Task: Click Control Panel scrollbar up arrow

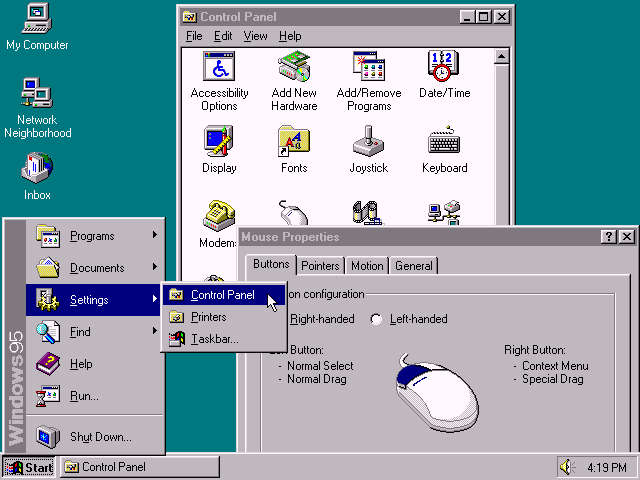Action: click(501, 56)
